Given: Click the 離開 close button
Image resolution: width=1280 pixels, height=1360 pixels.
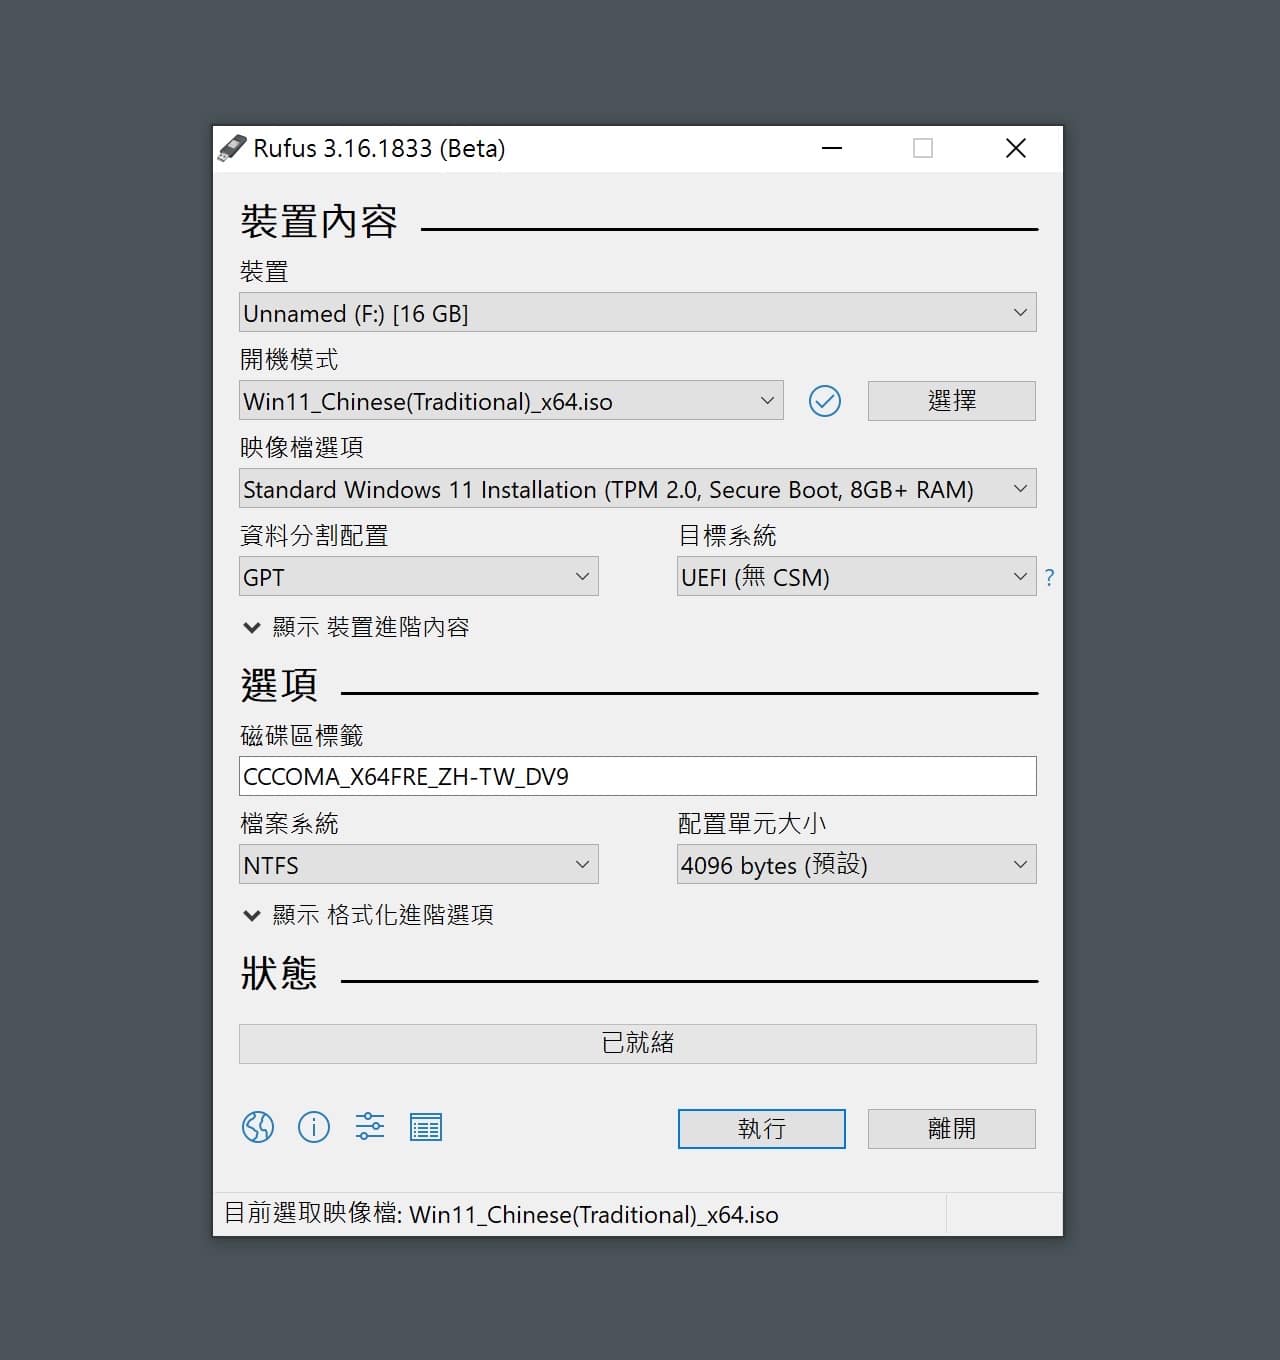Looking at the screenshot, I should [x=952, y=1129].
